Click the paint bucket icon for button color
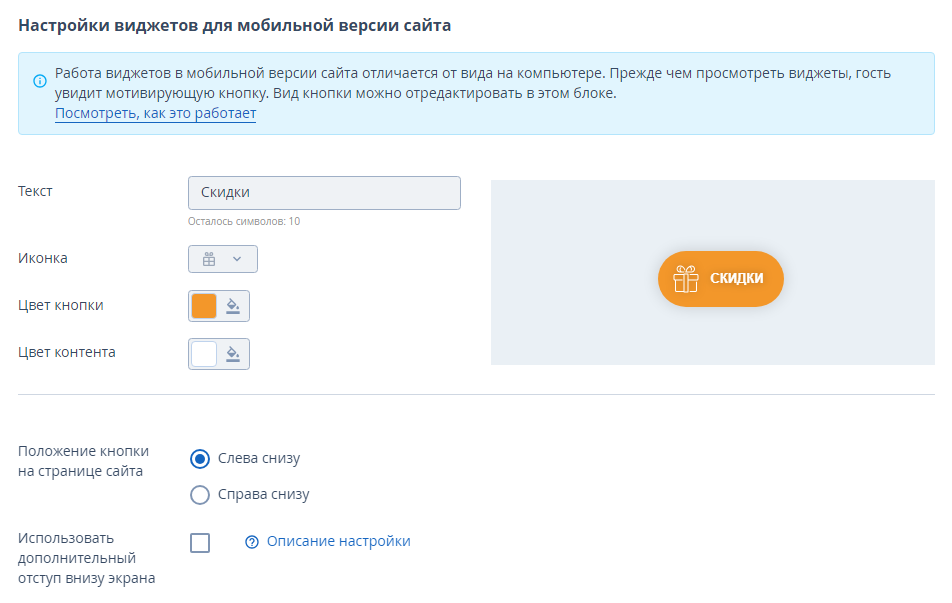952x603 pixels. [233, 306]
